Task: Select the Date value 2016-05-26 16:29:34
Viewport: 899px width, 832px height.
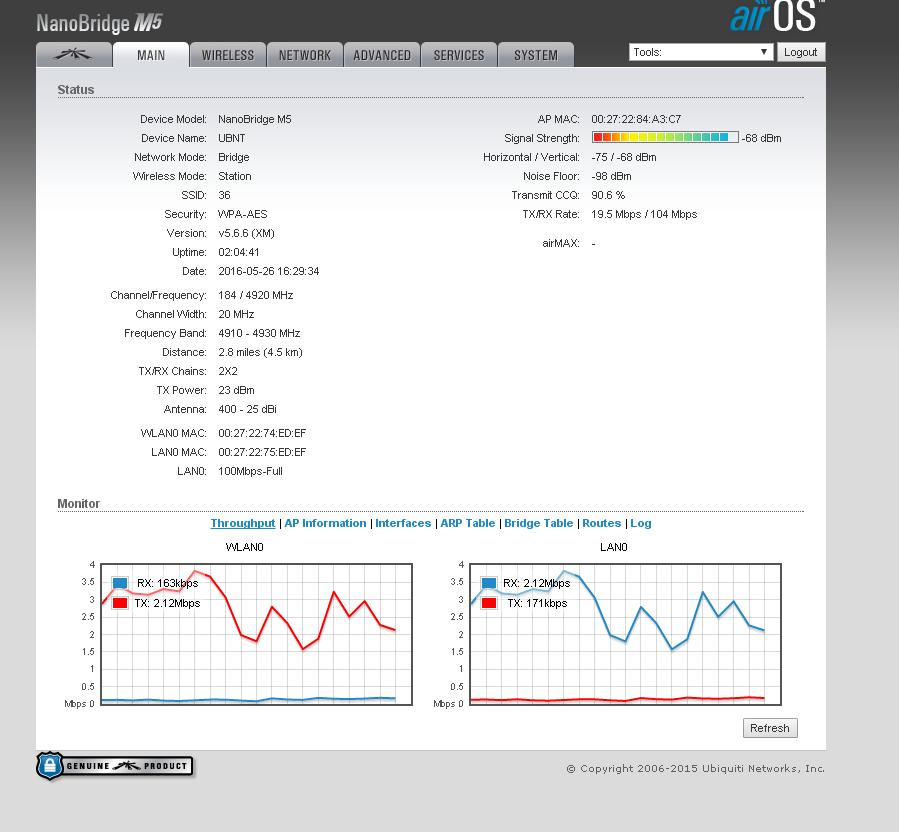Action: [268, 271]
